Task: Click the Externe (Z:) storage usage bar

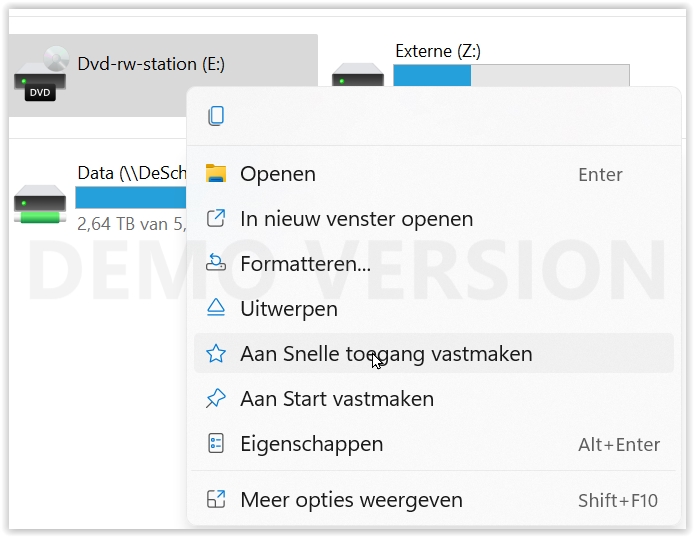Action: click(511, 76)
